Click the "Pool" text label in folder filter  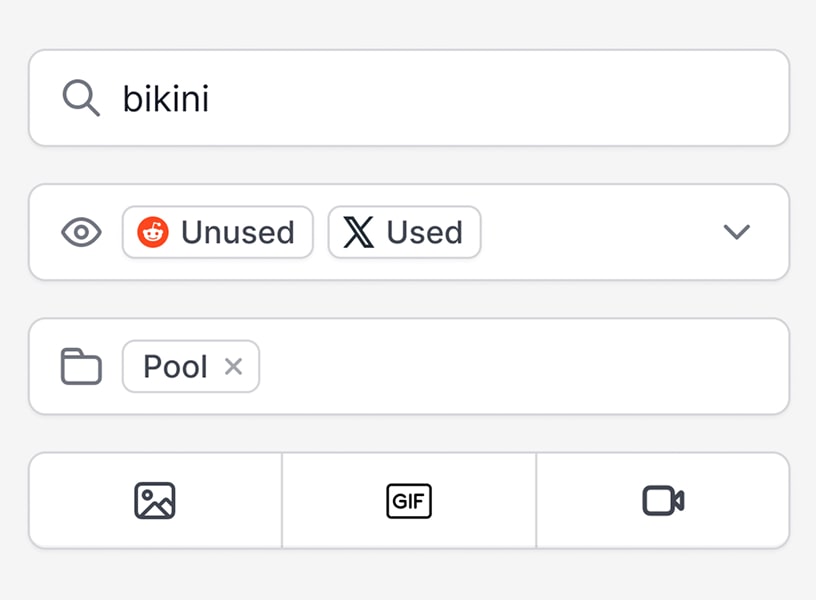tap(175, 366)
